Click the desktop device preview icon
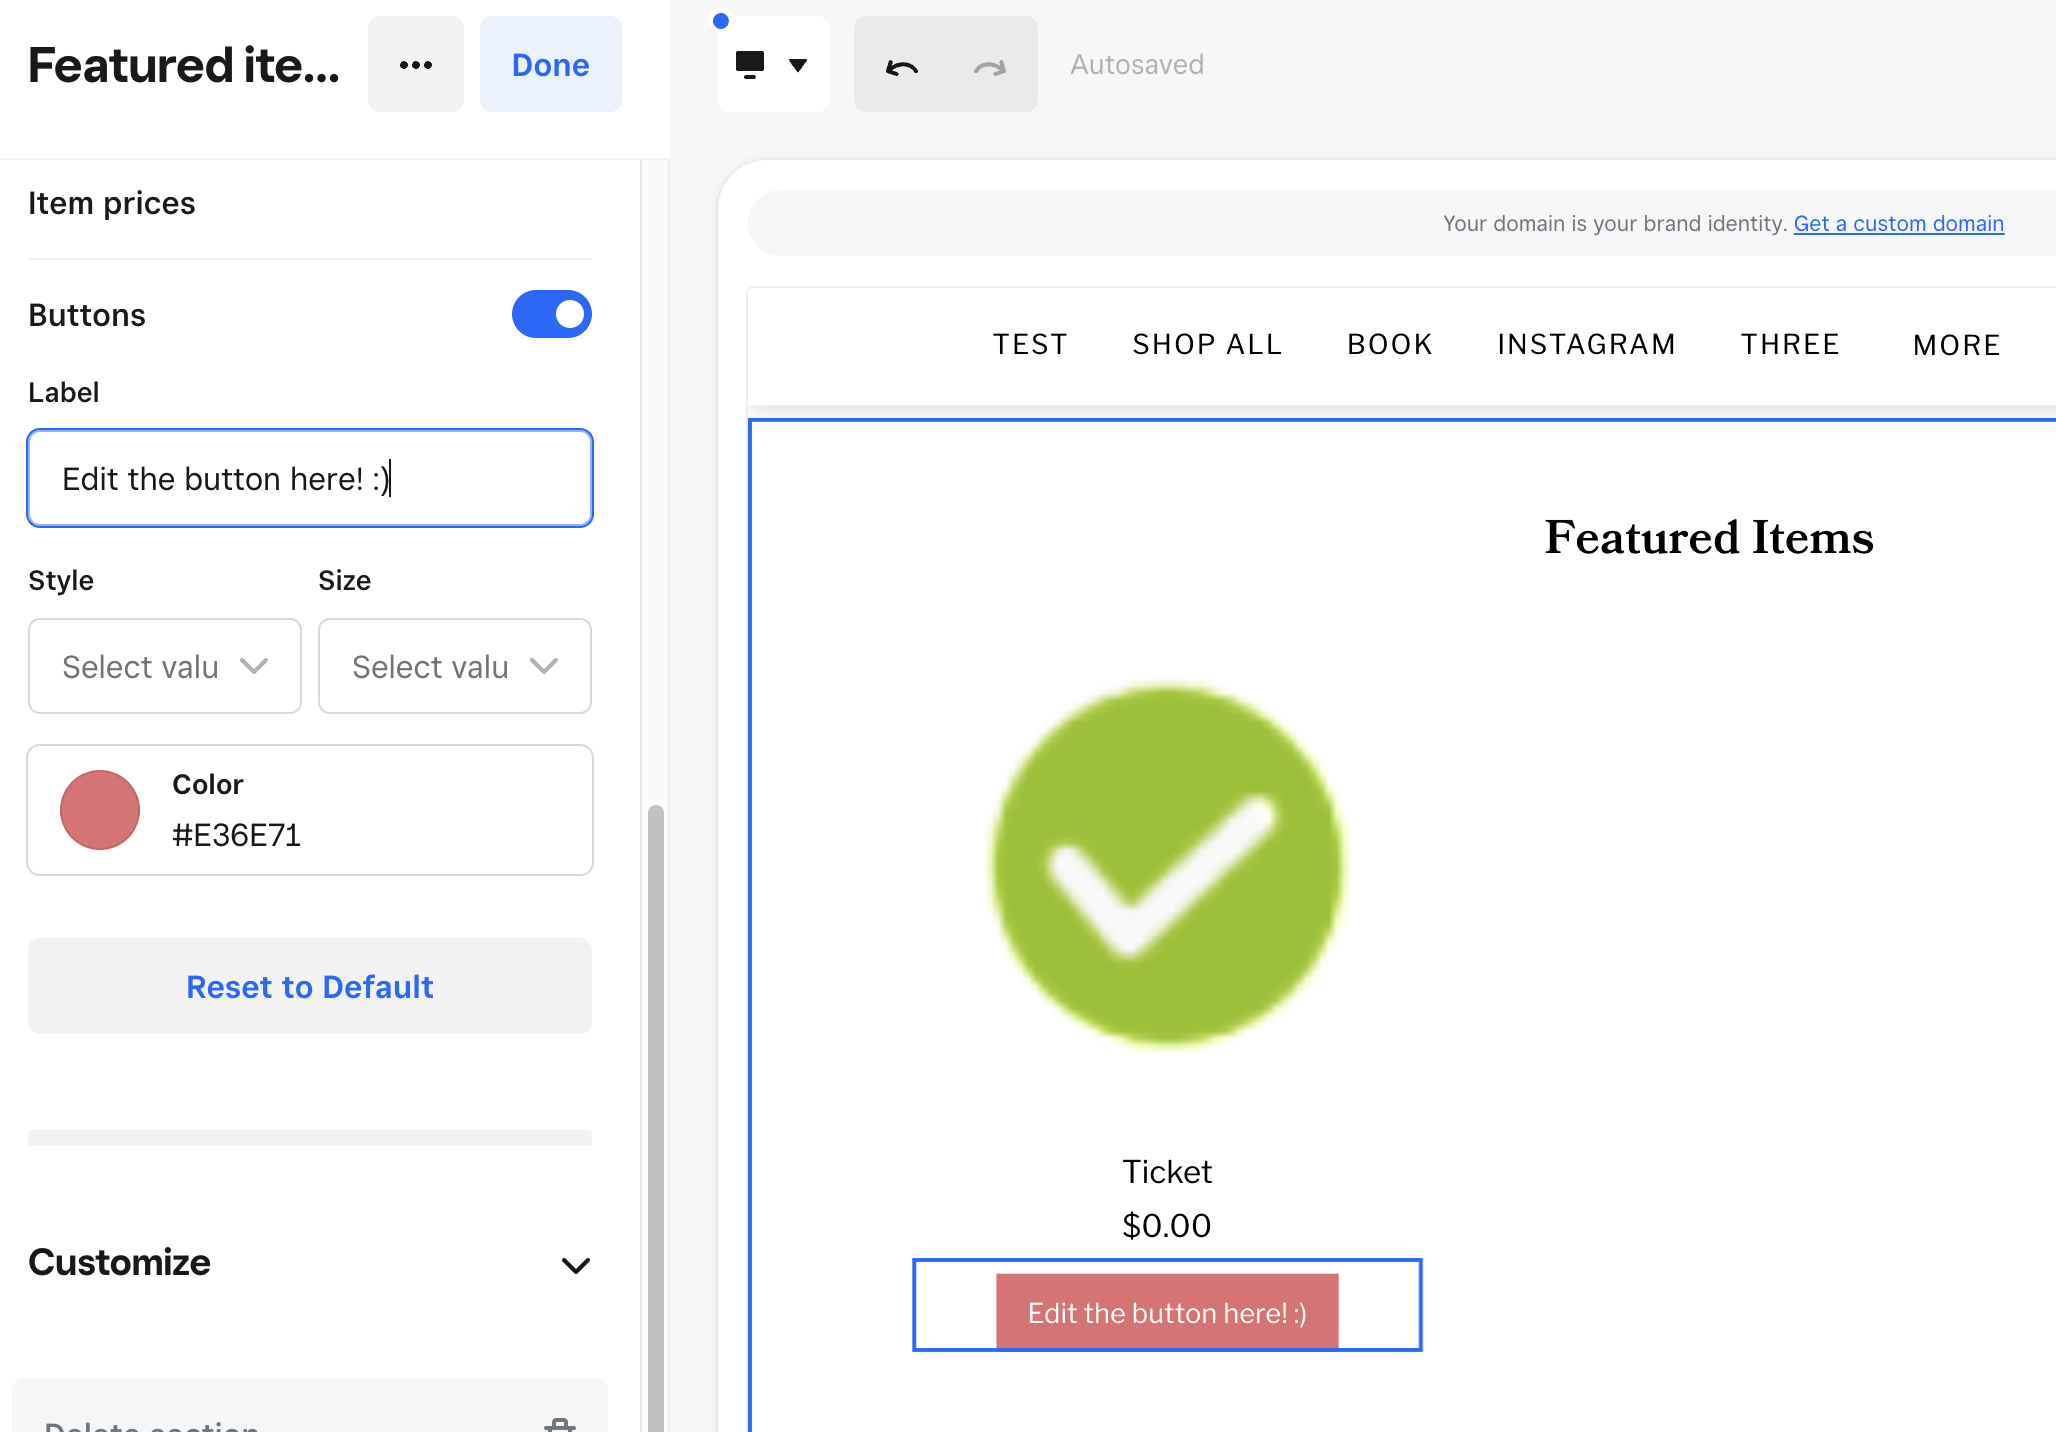The width and height of the screenshot is (2056, 1432). coord(750,64)
